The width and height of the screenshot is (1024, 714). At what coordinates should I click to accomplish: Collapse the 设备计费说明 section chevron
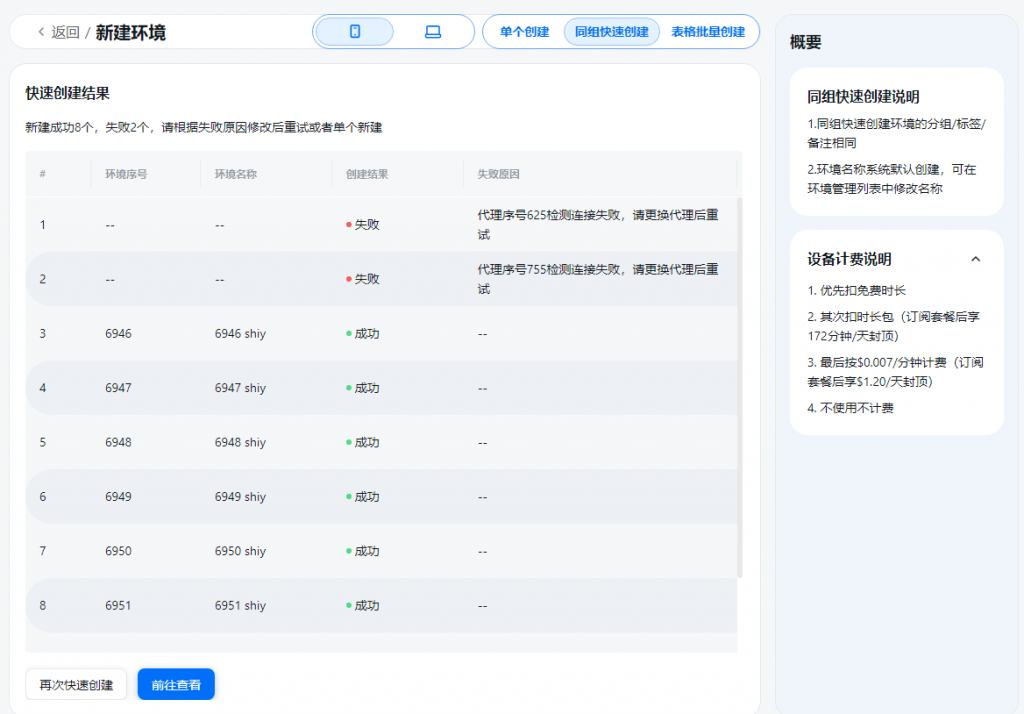click(x=975, y=259)
